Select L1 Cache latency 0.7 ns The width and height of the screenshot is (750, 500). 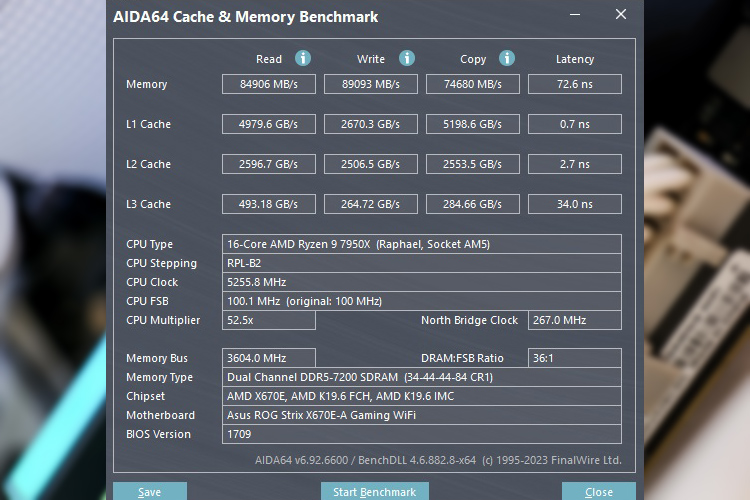(x=574, y=124)
